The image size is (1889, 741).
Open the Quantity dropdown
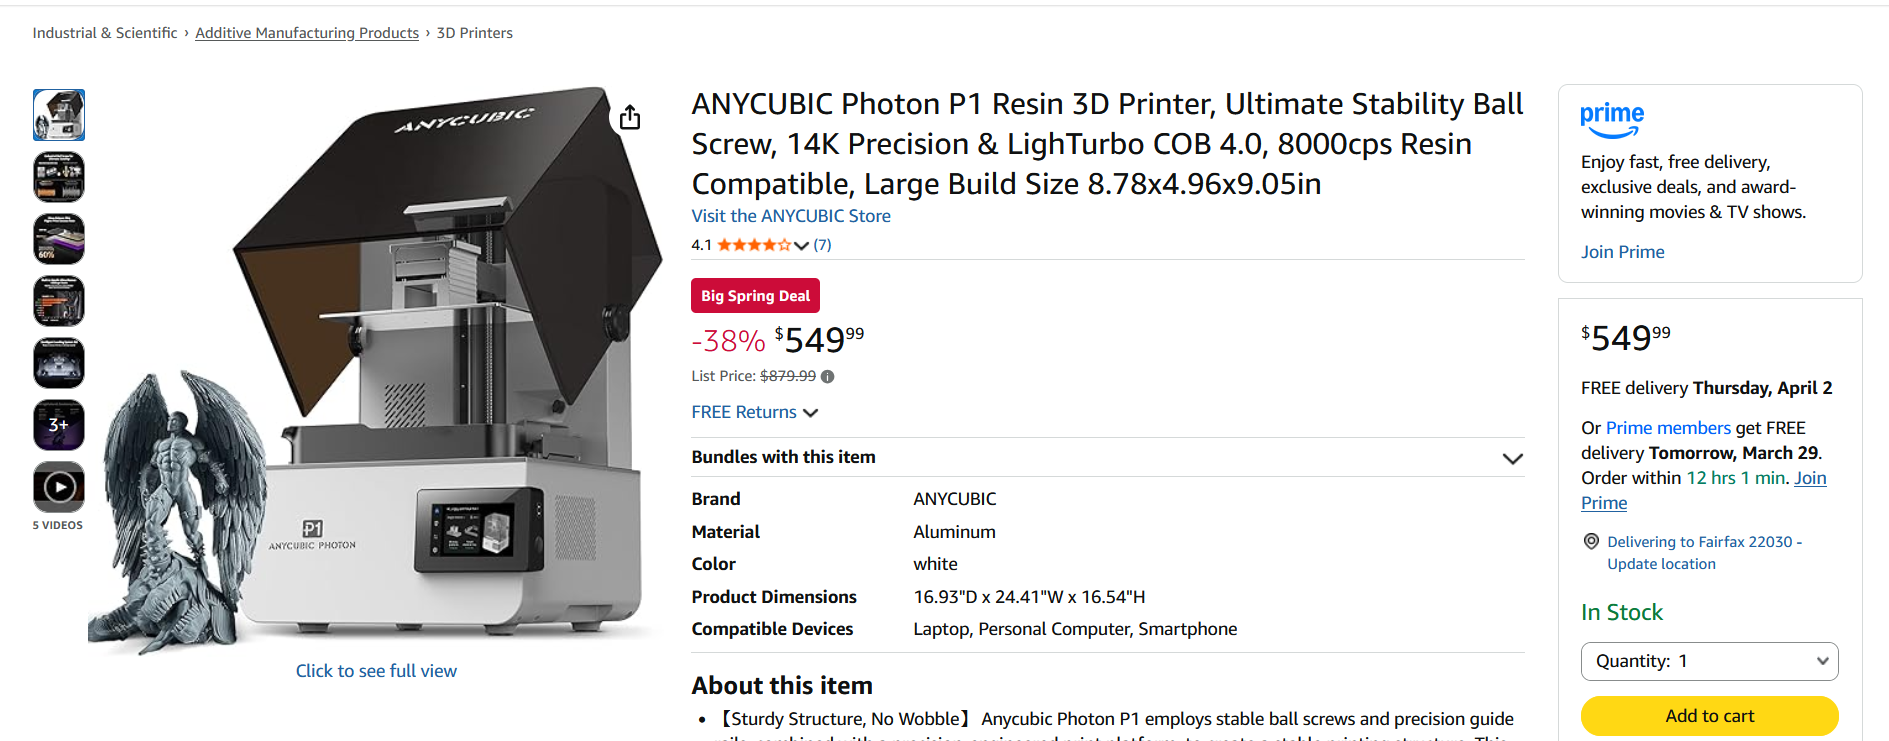(1709, 661)
